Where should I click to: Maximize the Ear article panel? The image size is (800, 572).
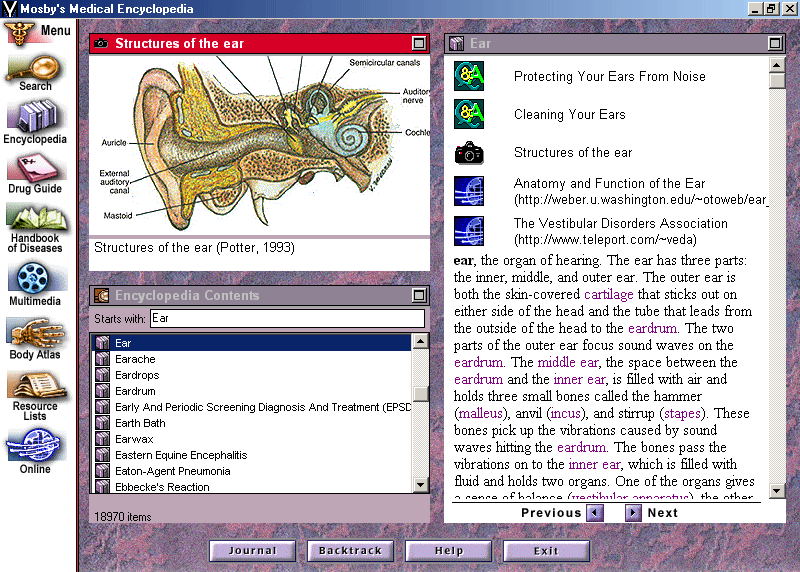tap(775, 43)
